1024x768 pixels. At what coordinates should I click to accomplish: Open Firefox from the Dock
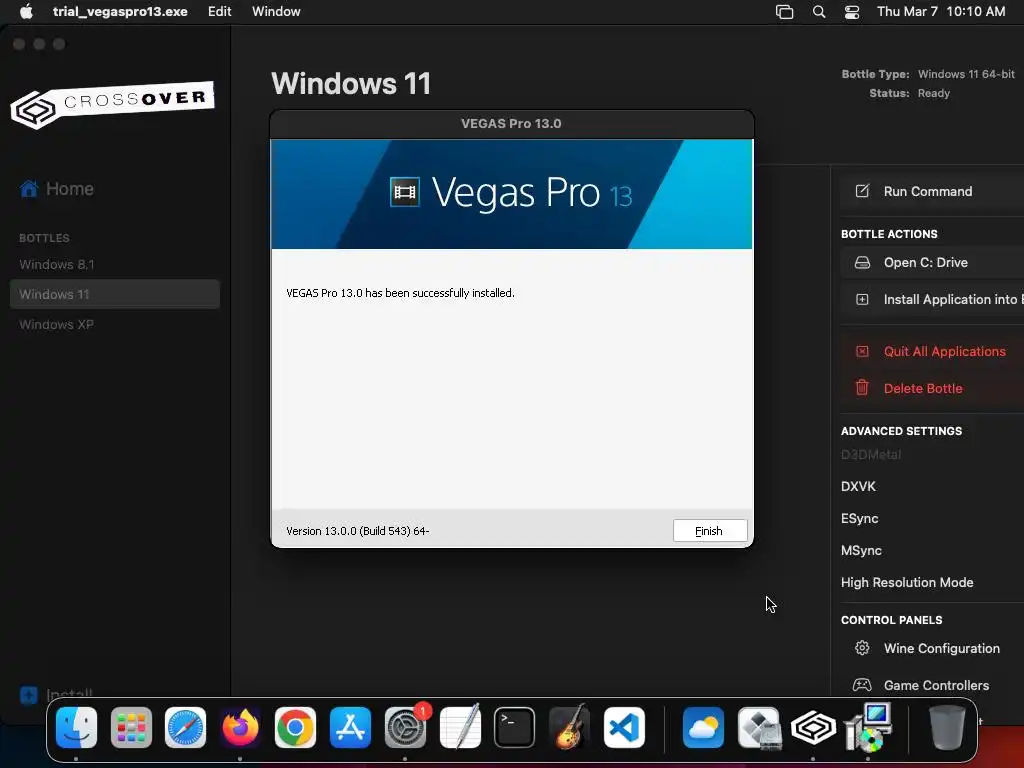click(240, 728)
